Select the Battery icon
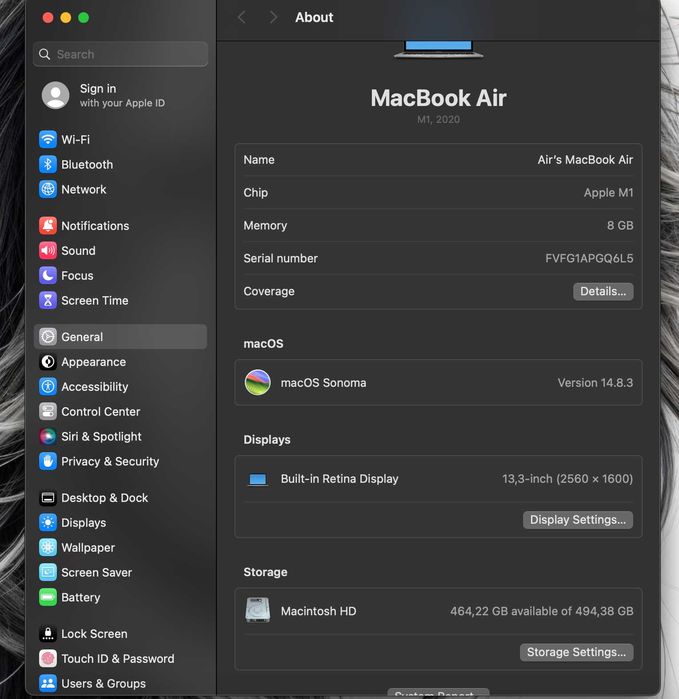 [48, 597]
